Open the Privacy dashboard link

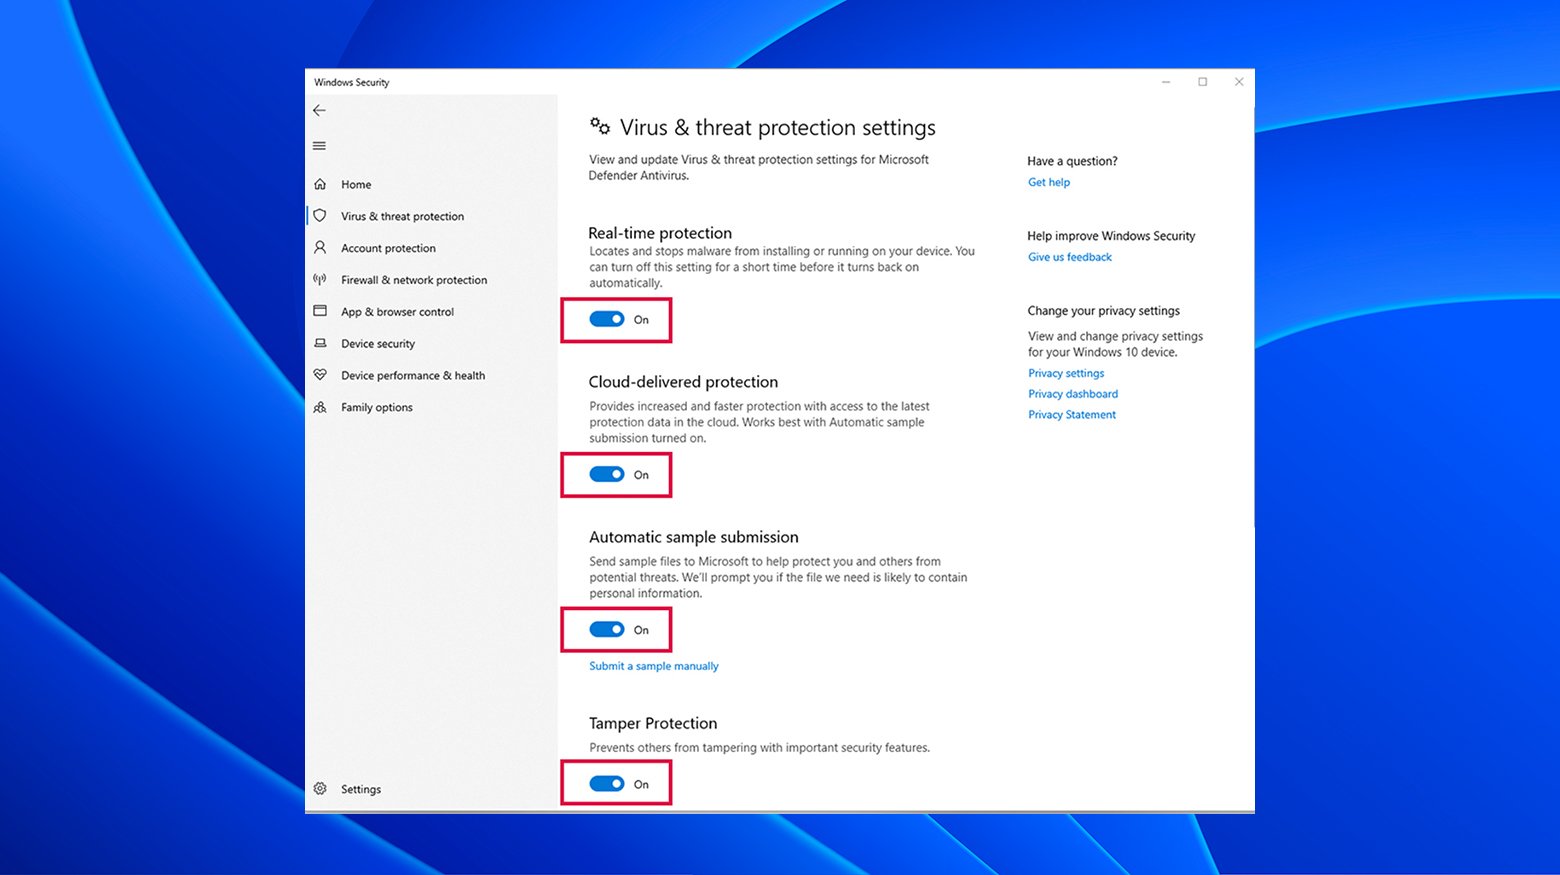click(x=1073, y=394)
